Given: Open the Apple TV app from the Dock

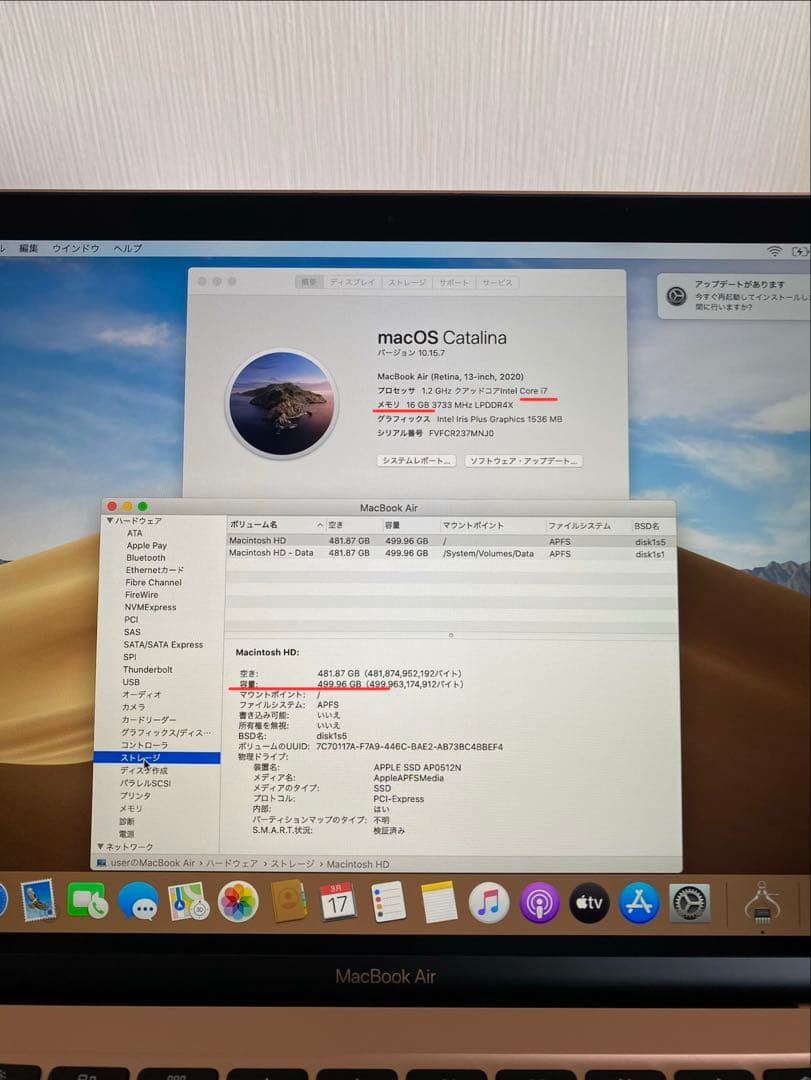Looking at the screenshot, I should click(x=589, y=903).
